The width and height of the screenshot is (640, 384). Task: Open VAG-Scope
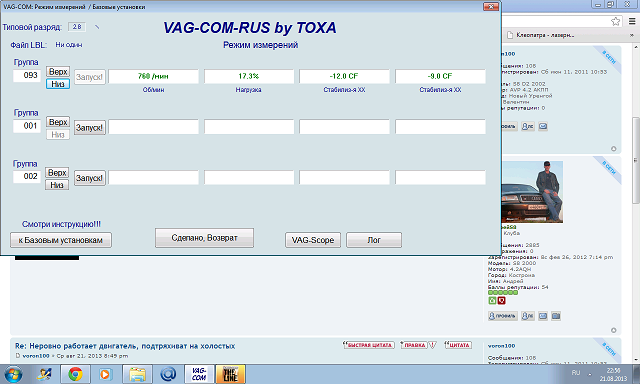tap(313, 240)
